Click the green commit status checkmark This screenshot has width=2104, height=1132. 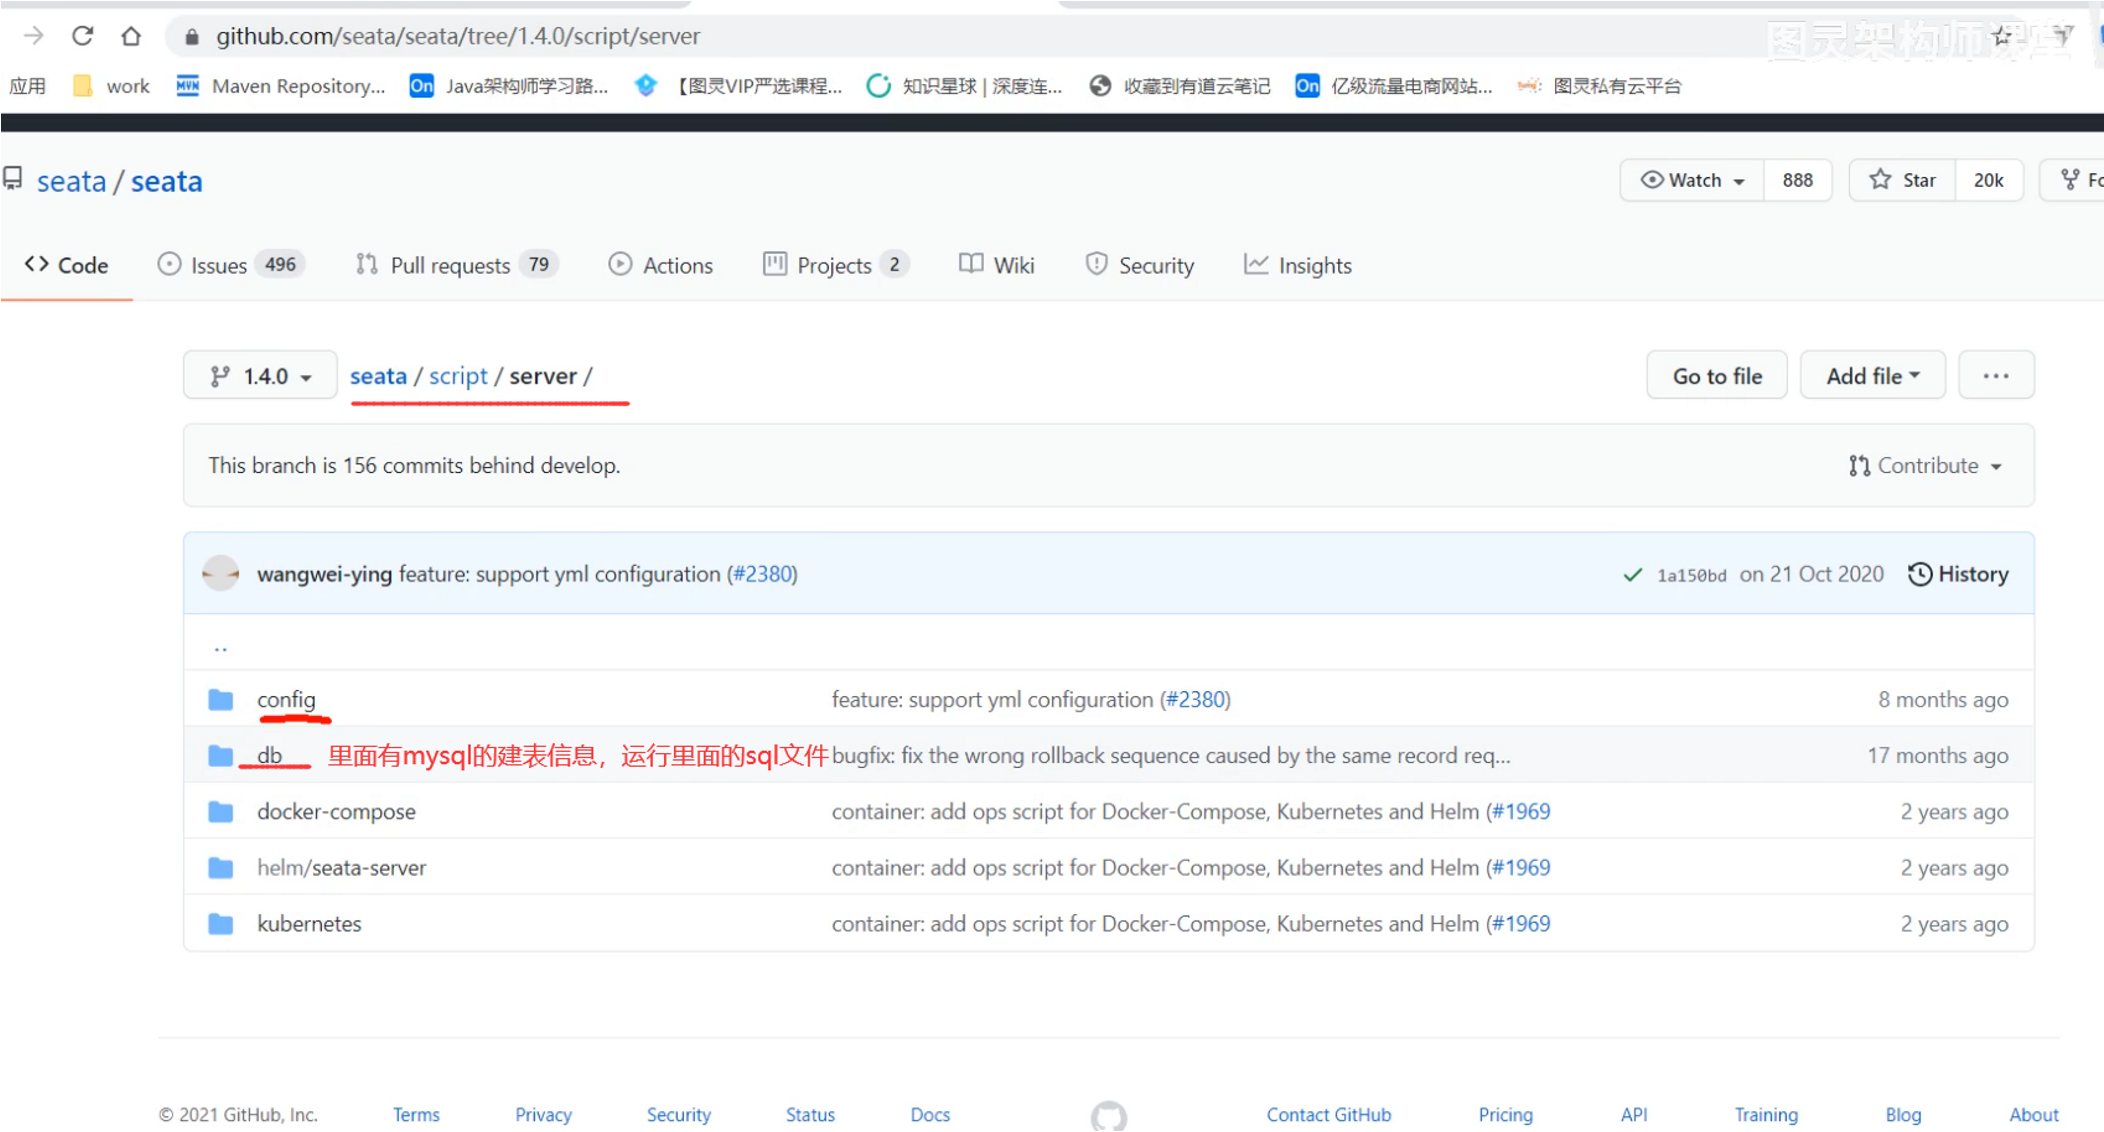(x=1632, y=575)
